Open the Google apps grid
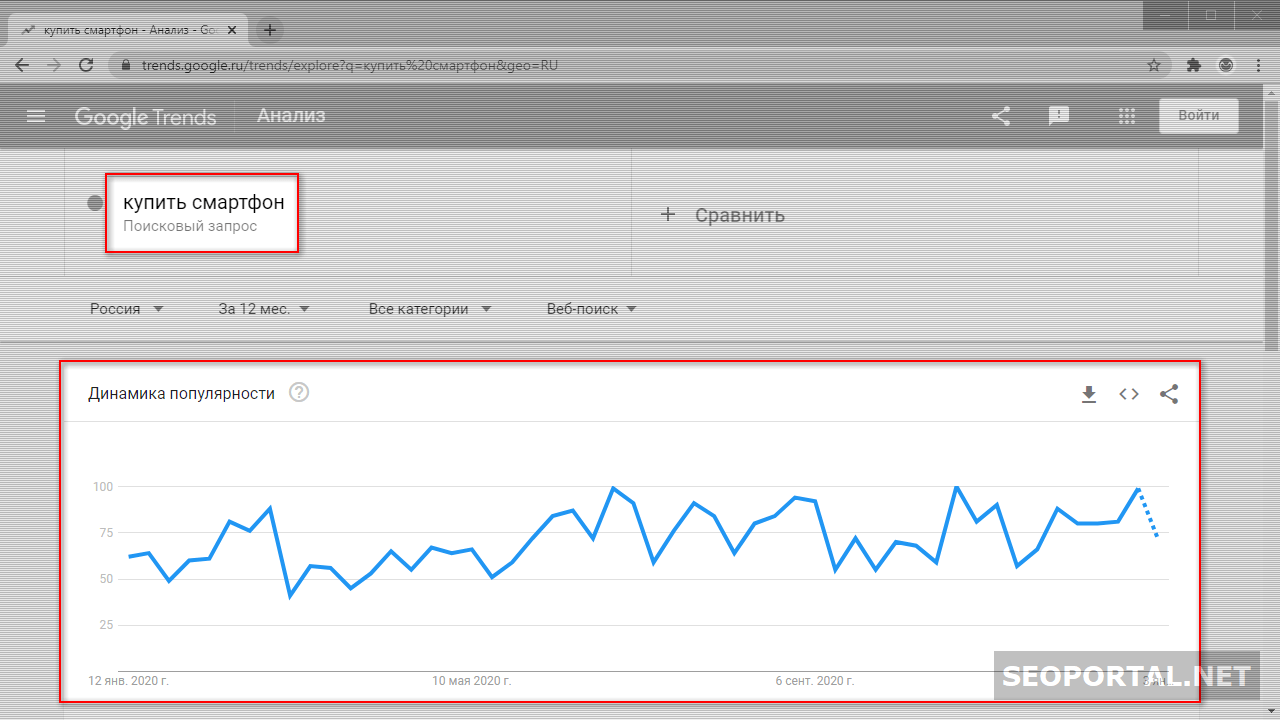 tap(1127, 116)
